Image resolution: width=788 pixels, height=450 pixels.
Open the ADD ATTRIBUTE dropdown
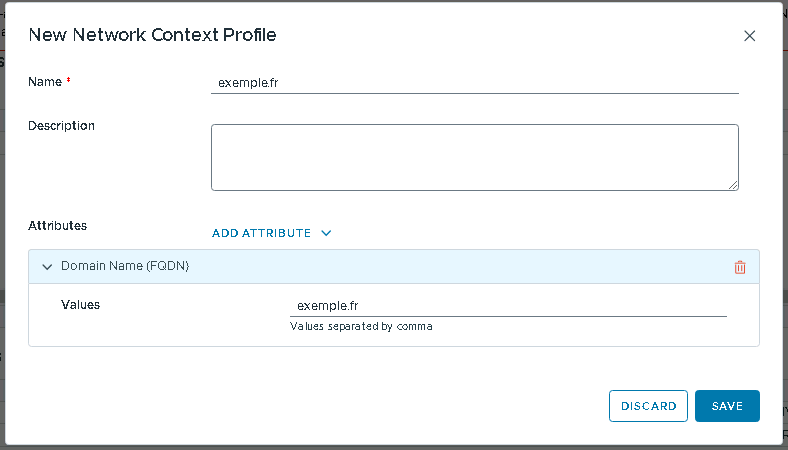click(x=262, y=233)
